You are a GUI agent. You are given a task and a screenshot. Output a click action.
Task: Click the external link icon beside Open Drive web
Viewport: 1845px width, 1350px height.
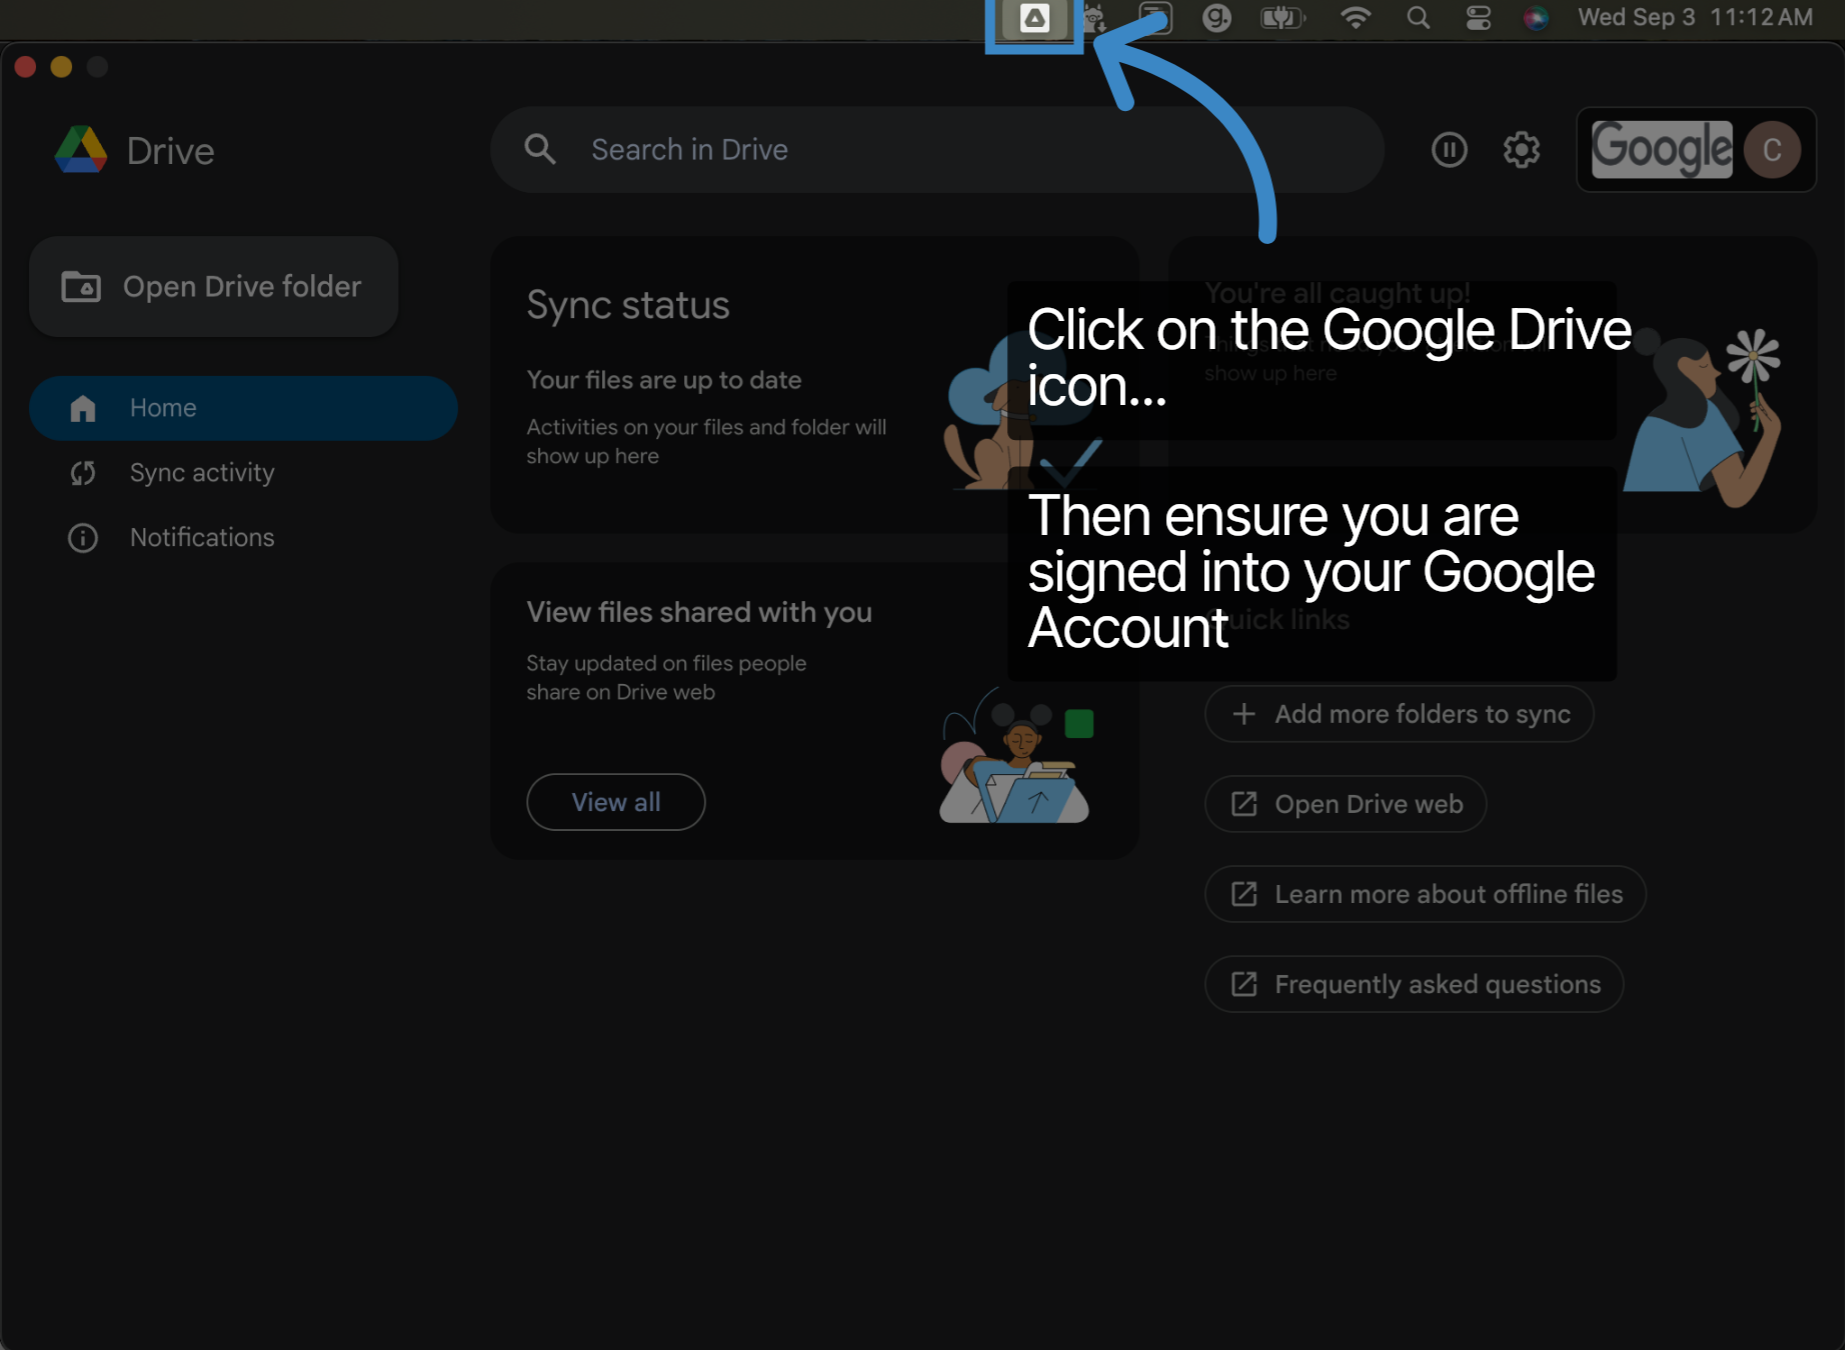click(1244, 804)
